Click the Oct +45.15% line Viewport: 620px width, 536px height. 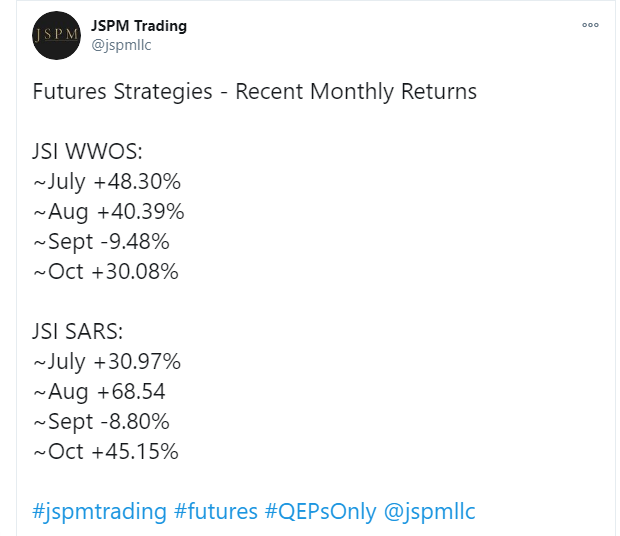106,452
